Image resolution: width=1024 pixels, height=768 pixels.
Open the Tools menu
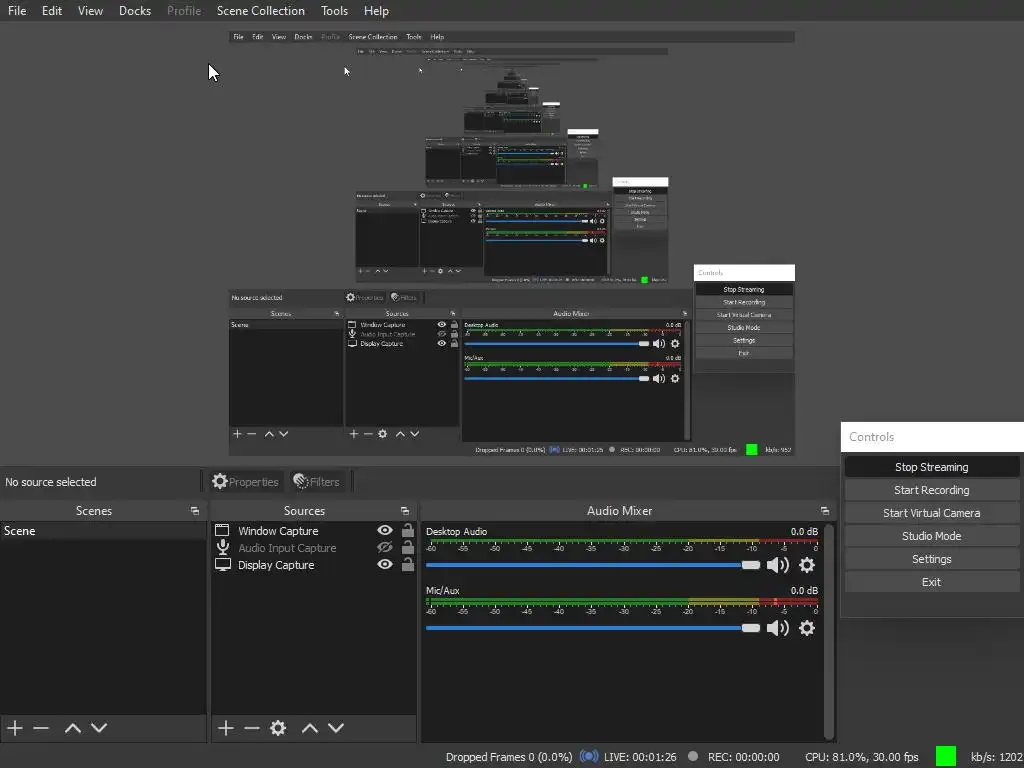tap(334, 10)
